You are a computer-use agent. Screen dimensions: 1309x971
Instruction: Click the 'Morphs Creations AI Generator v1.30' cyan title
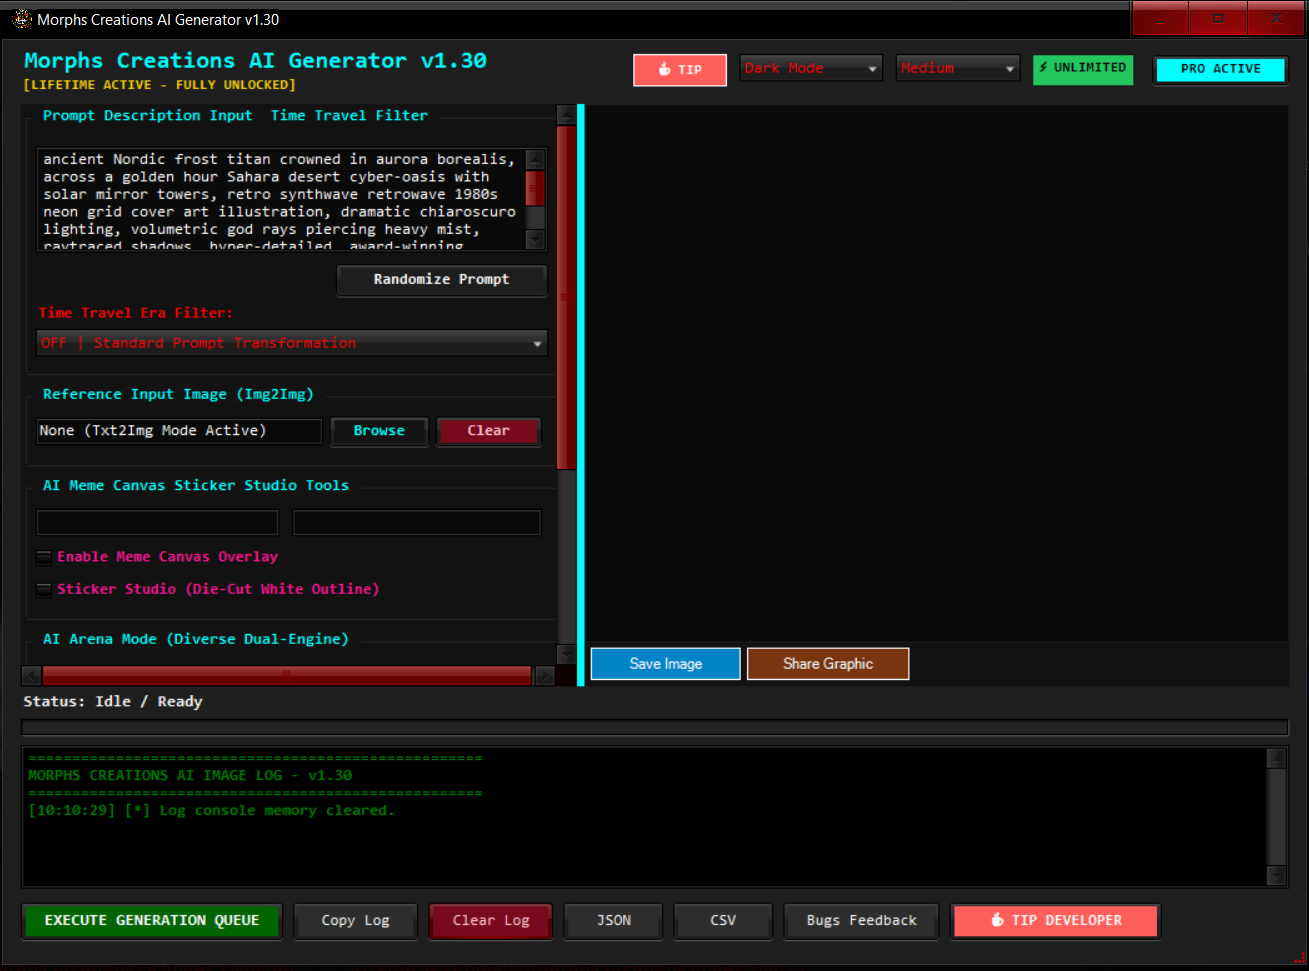pos(255,61)
